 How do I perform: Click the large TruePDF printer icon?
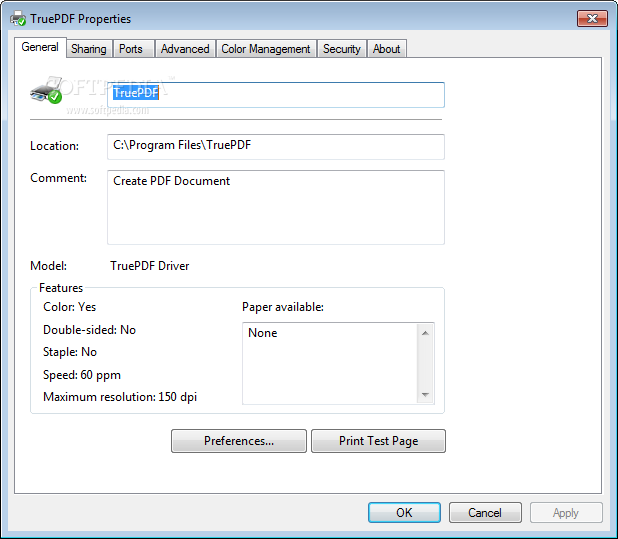point(47,90)
